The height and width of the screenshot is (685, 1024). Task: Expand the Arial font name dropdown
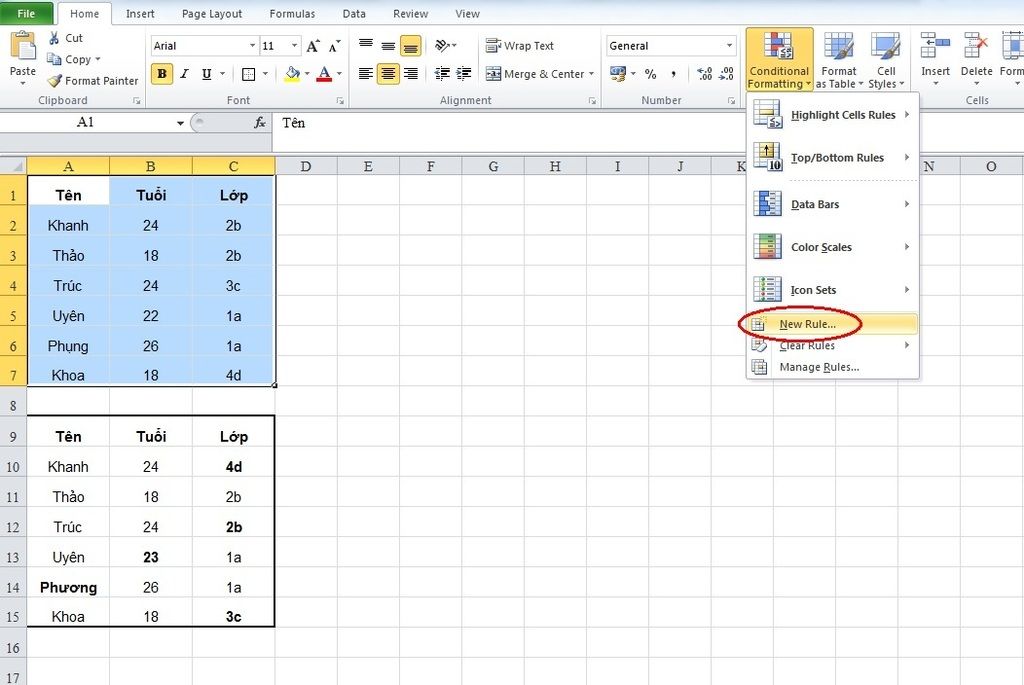pyautogui.click(x=252, y=46)
